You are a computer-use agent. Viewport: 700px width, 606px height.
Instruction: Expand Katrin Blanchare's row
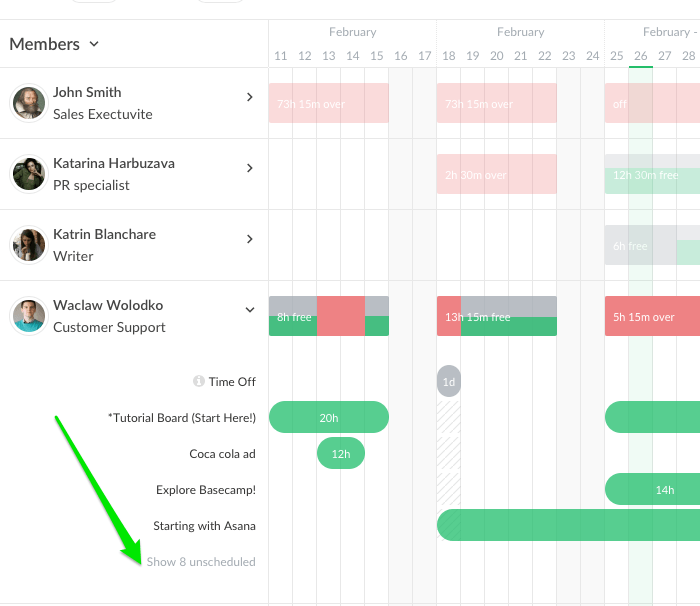[x=250, y=239]
